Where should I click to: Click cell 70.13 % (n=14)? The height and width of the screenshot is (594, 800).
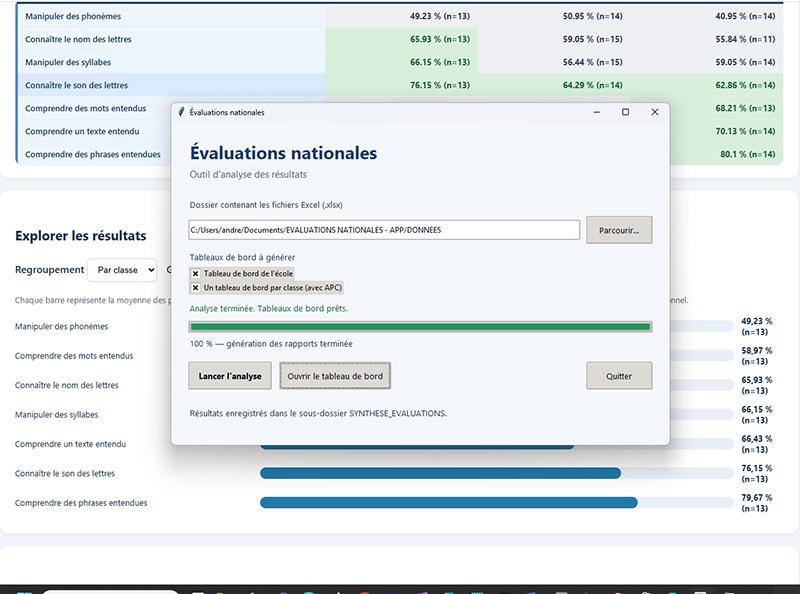click(745, 131)
